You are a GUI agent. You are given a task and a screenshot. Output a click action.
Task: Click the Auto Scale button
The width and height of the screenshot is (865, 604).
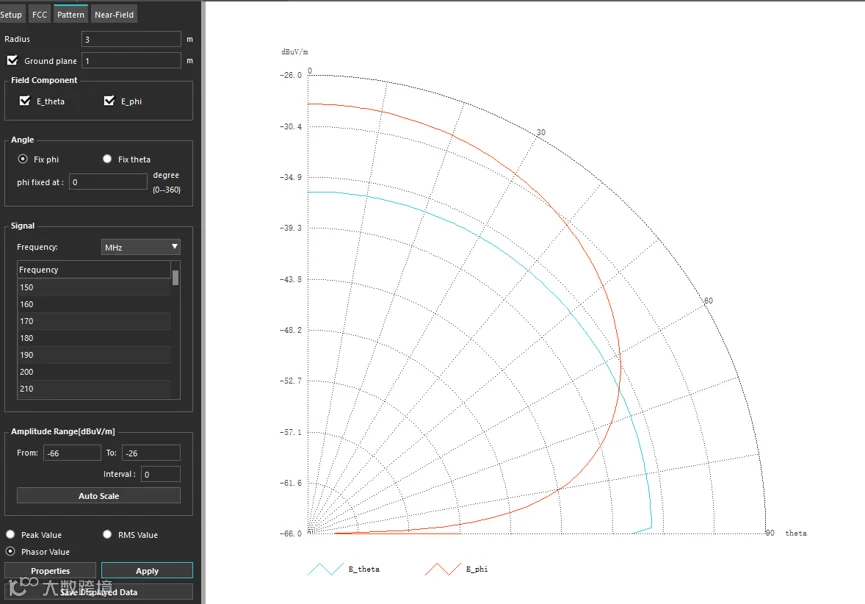(x=99, y=496)
